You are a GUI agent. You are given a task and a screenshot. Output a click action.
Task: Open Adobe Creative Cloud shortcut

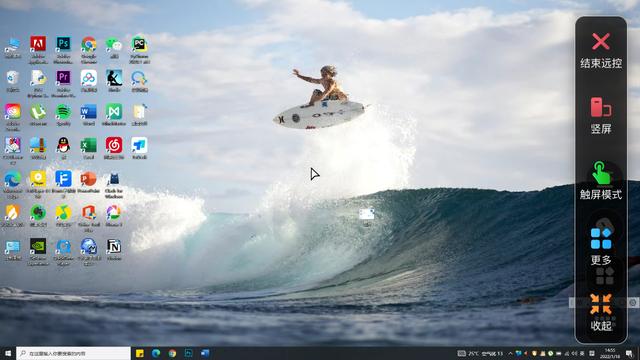click(13, 117)
